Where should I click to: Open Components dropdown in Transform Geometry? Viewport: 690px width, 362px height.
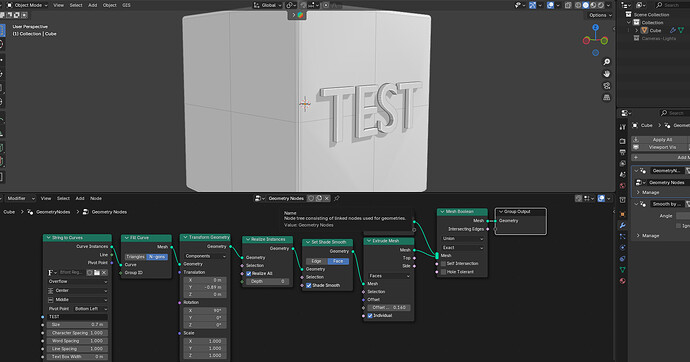[x=206, y=256]
